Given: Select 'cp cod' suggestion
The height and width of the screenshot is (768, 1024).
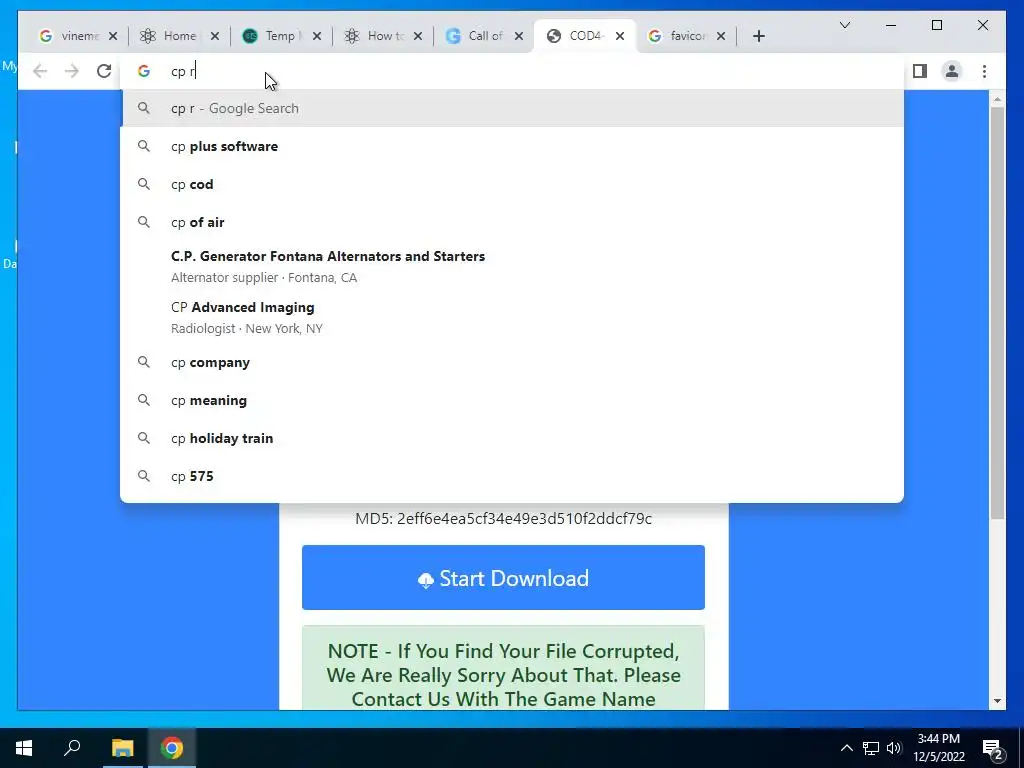Looking at the screenshot, I should [x=513, y=184].
